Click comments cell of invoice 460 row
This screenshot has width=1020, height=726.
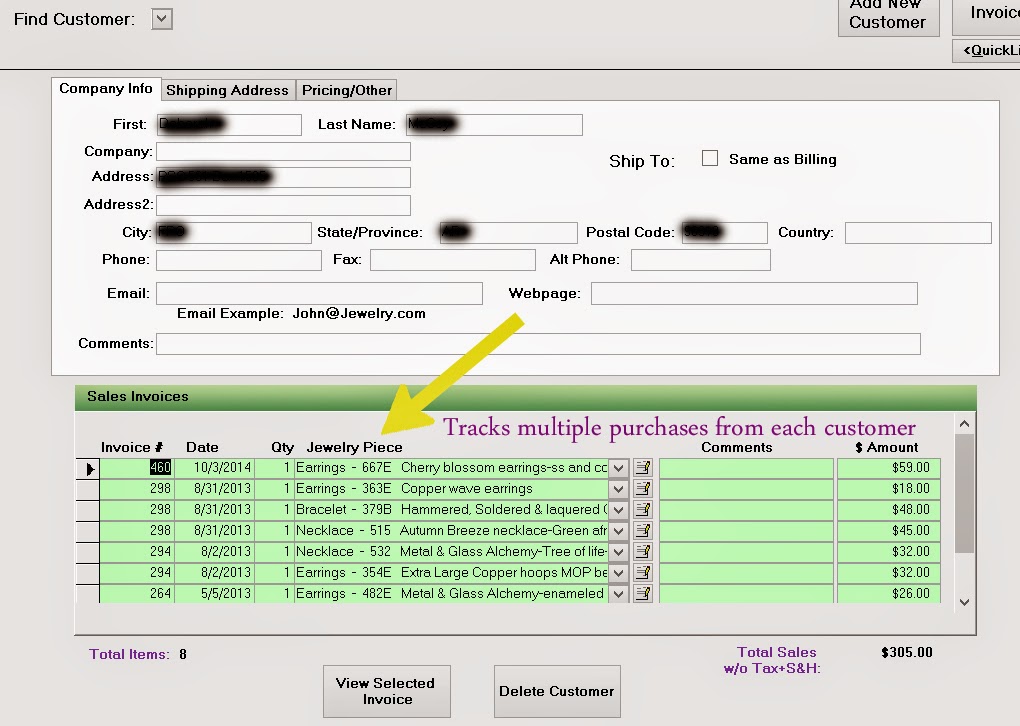coord(746,468)
